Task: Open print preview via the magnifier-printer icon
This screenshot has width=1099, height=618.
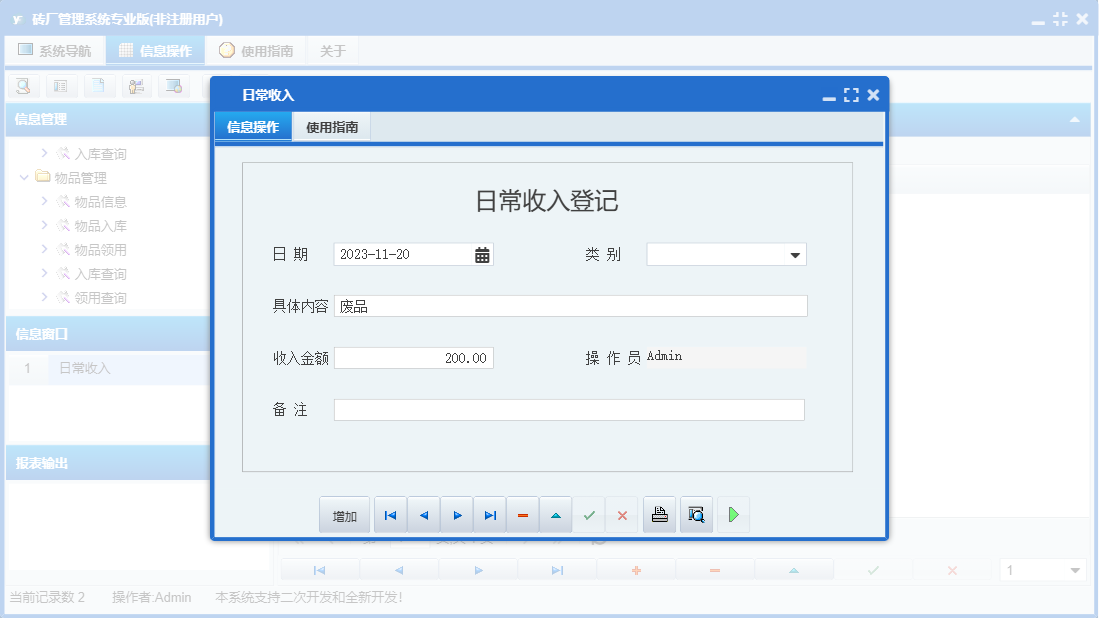Action: pos(696,514)
